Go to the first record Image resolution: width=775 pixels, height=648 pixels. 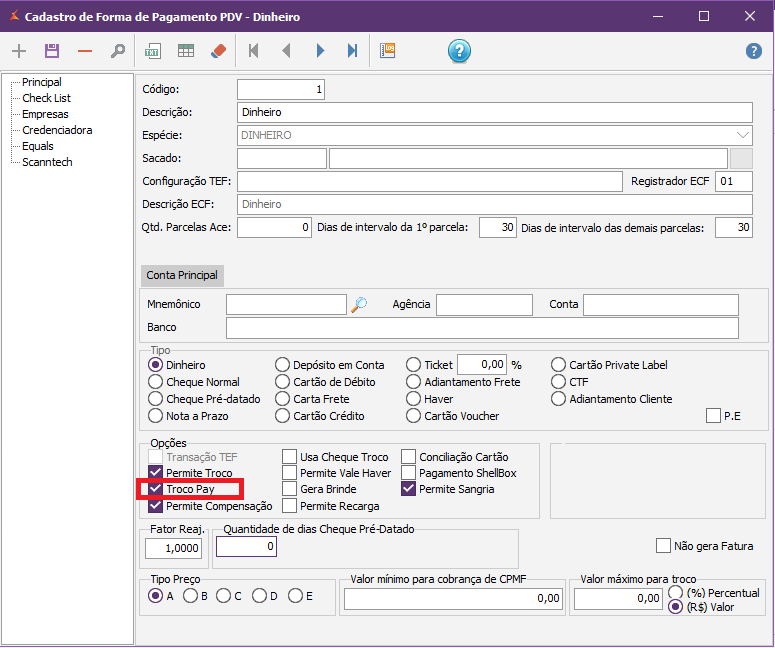pos(254,51)
